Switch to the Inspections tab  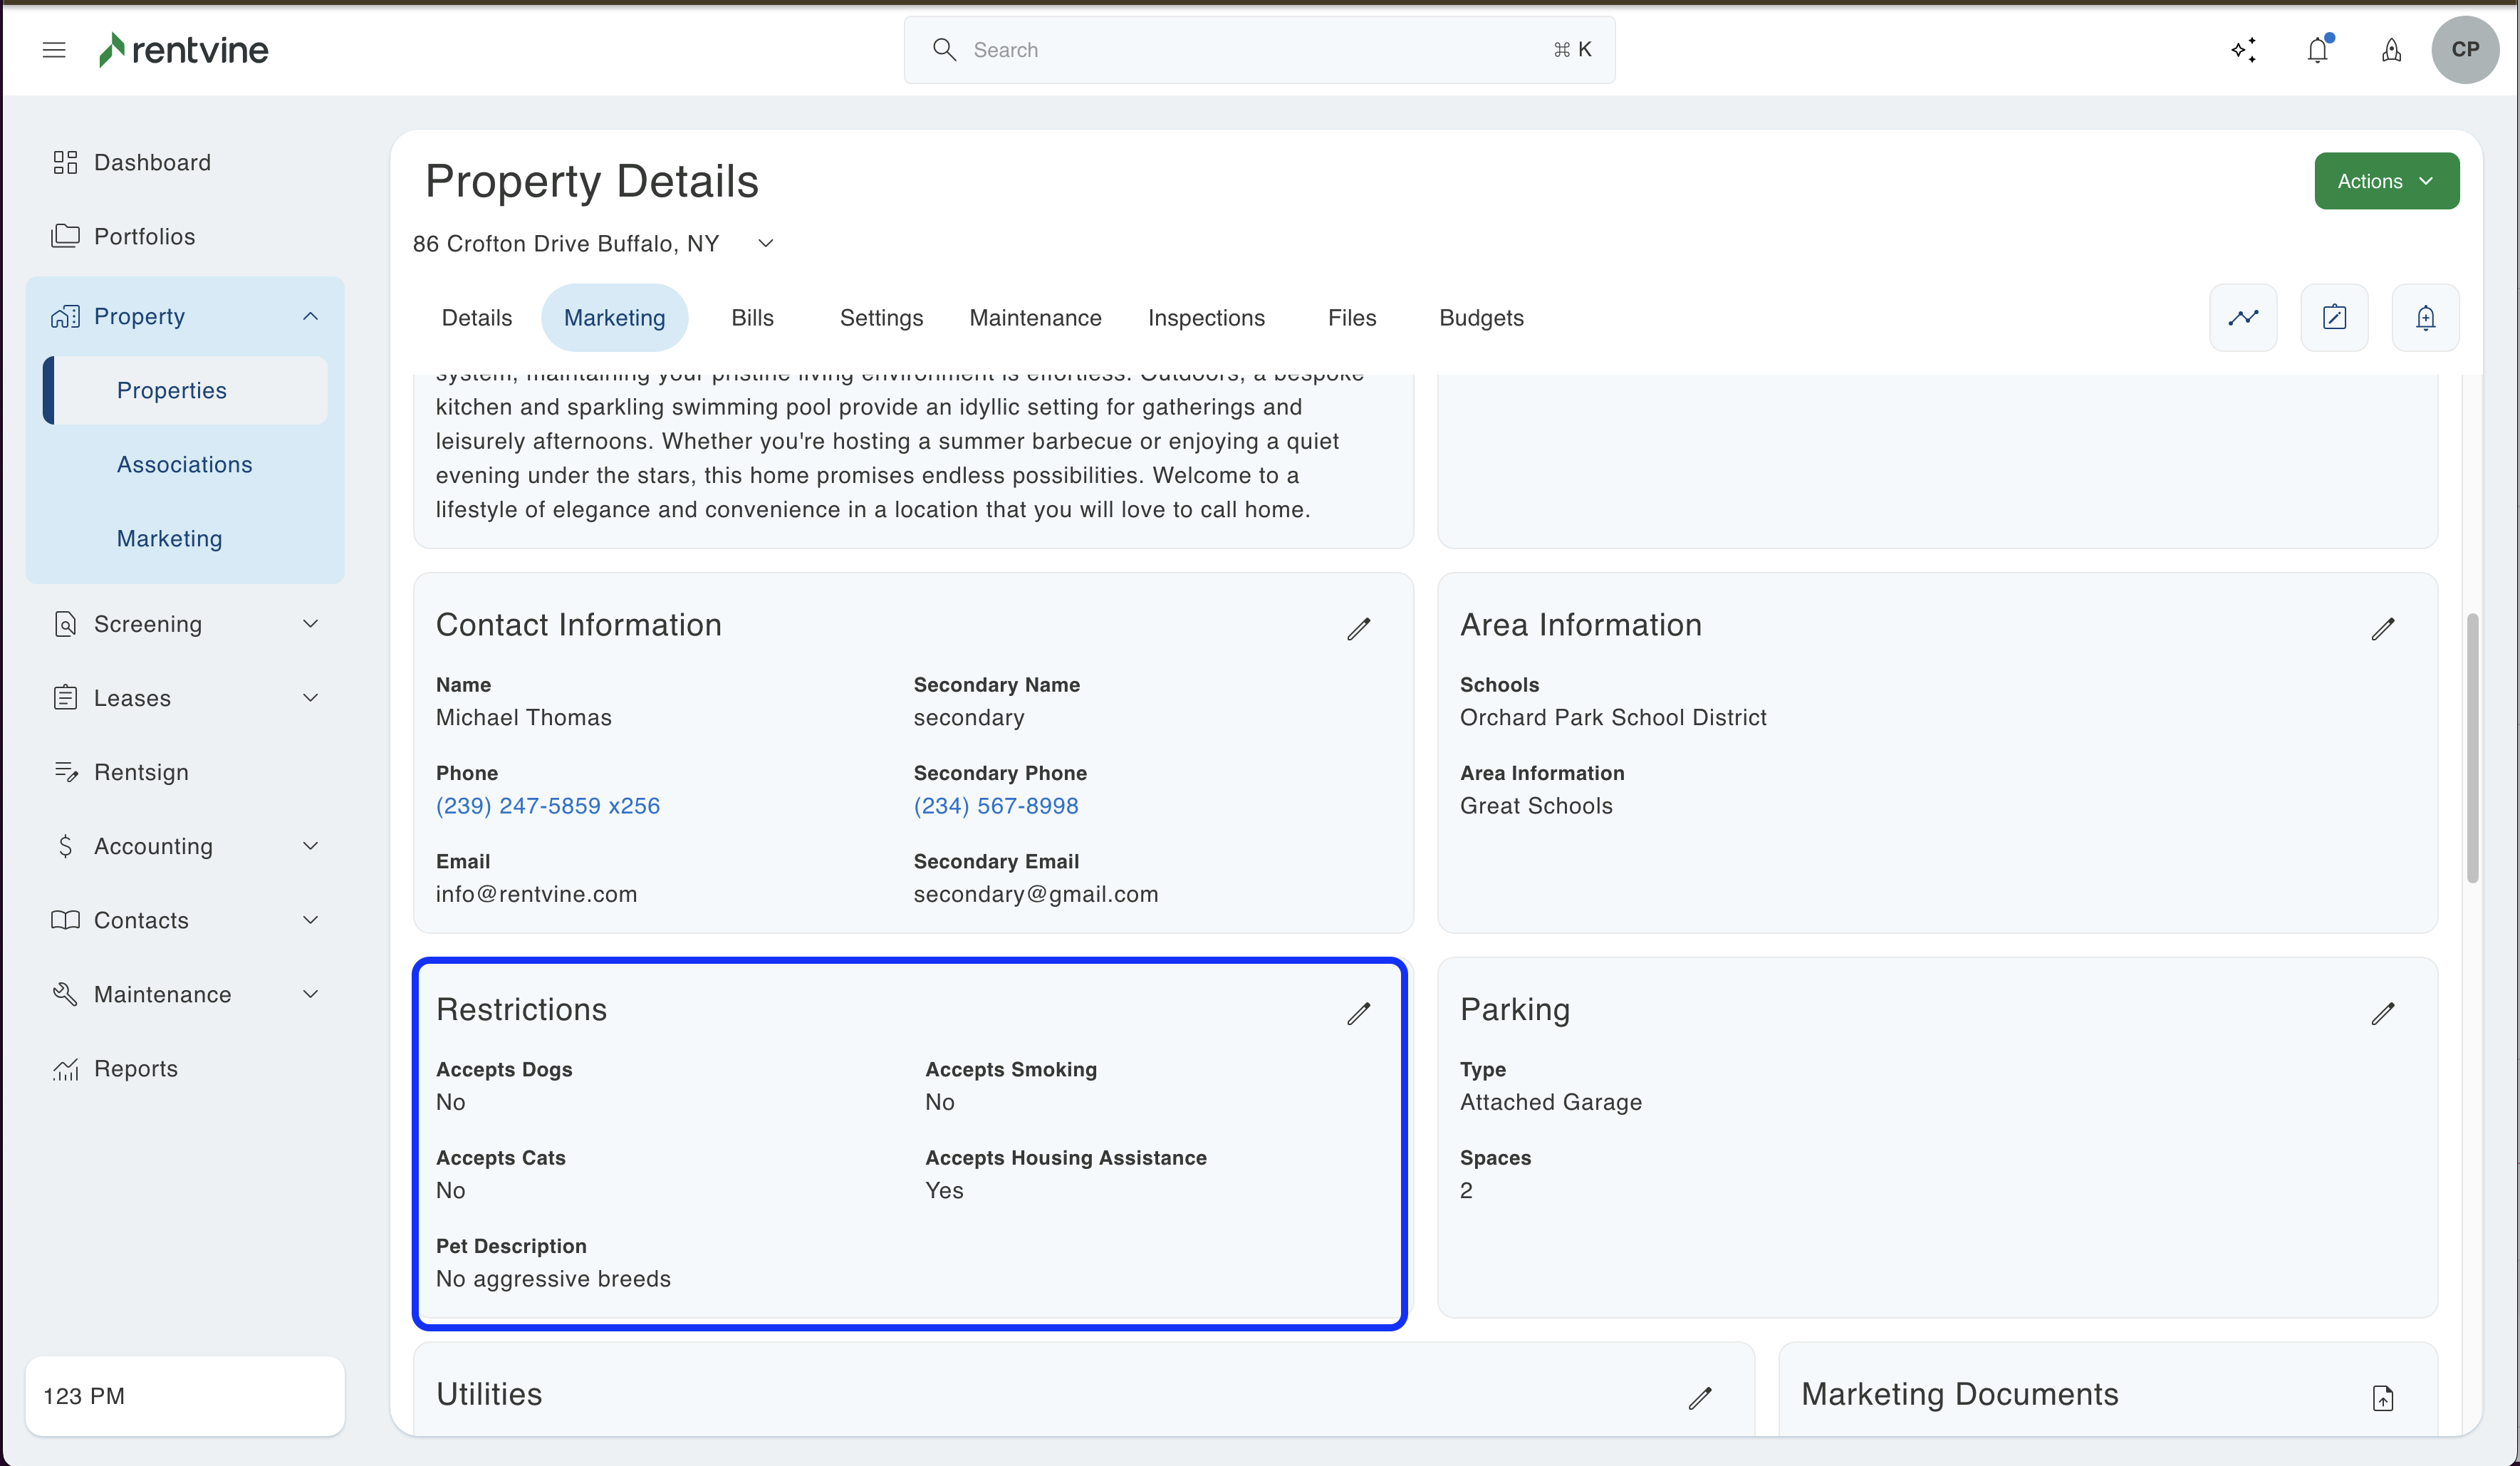1206,318
